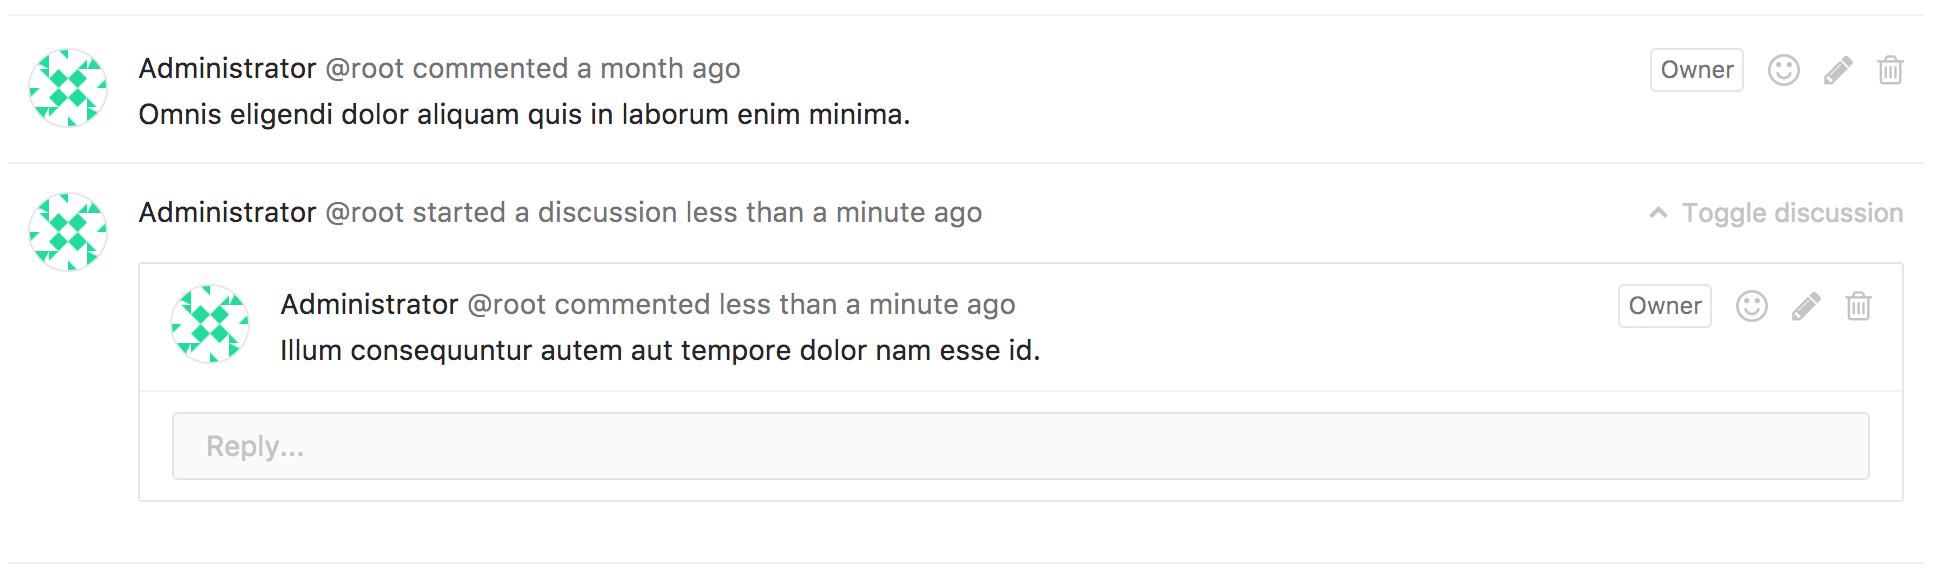Click trash icon on 'Illum consequuntur' comment

1858,306
